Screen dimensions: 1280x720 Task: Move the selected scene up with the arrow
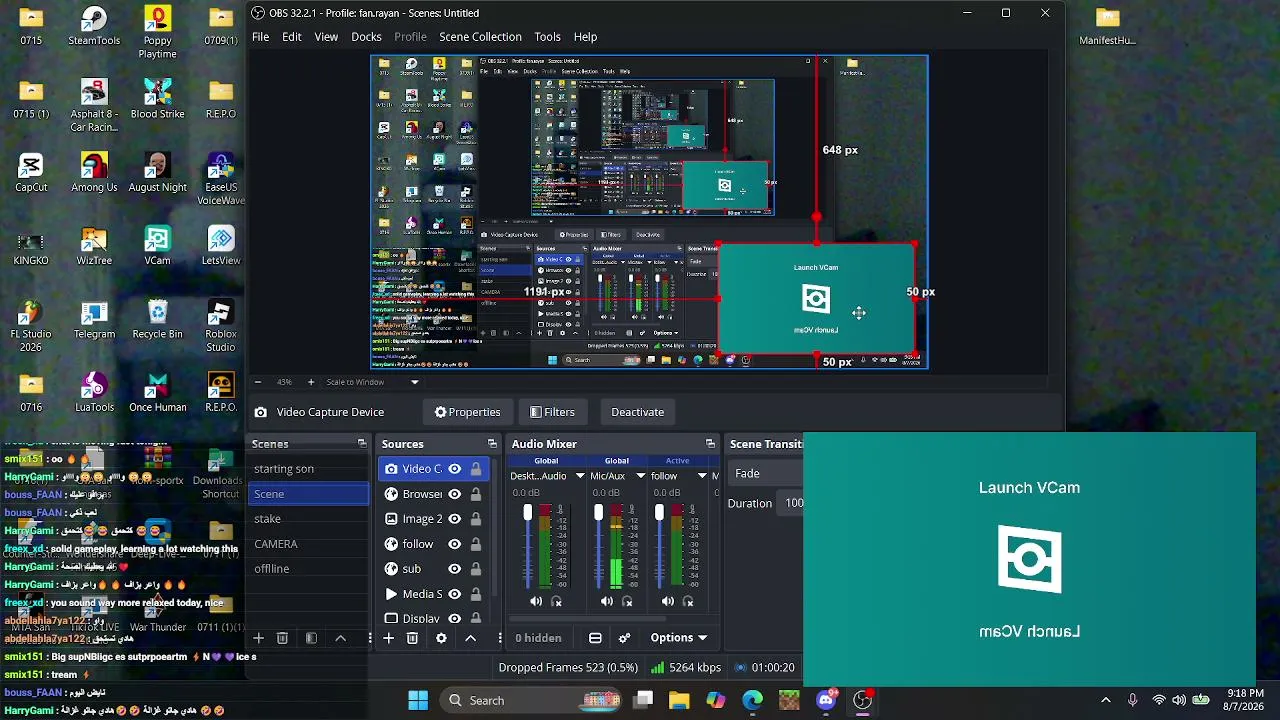tap(340, 638)
